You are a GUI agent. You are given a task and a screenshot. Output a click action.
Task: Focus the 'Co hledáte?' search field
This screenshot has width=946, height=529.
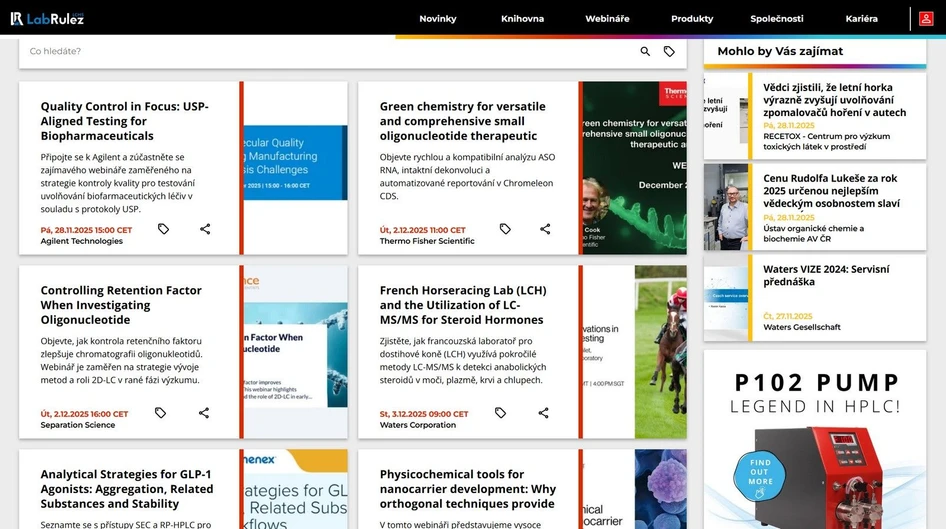pyautogui.click(x=320, y=52)
